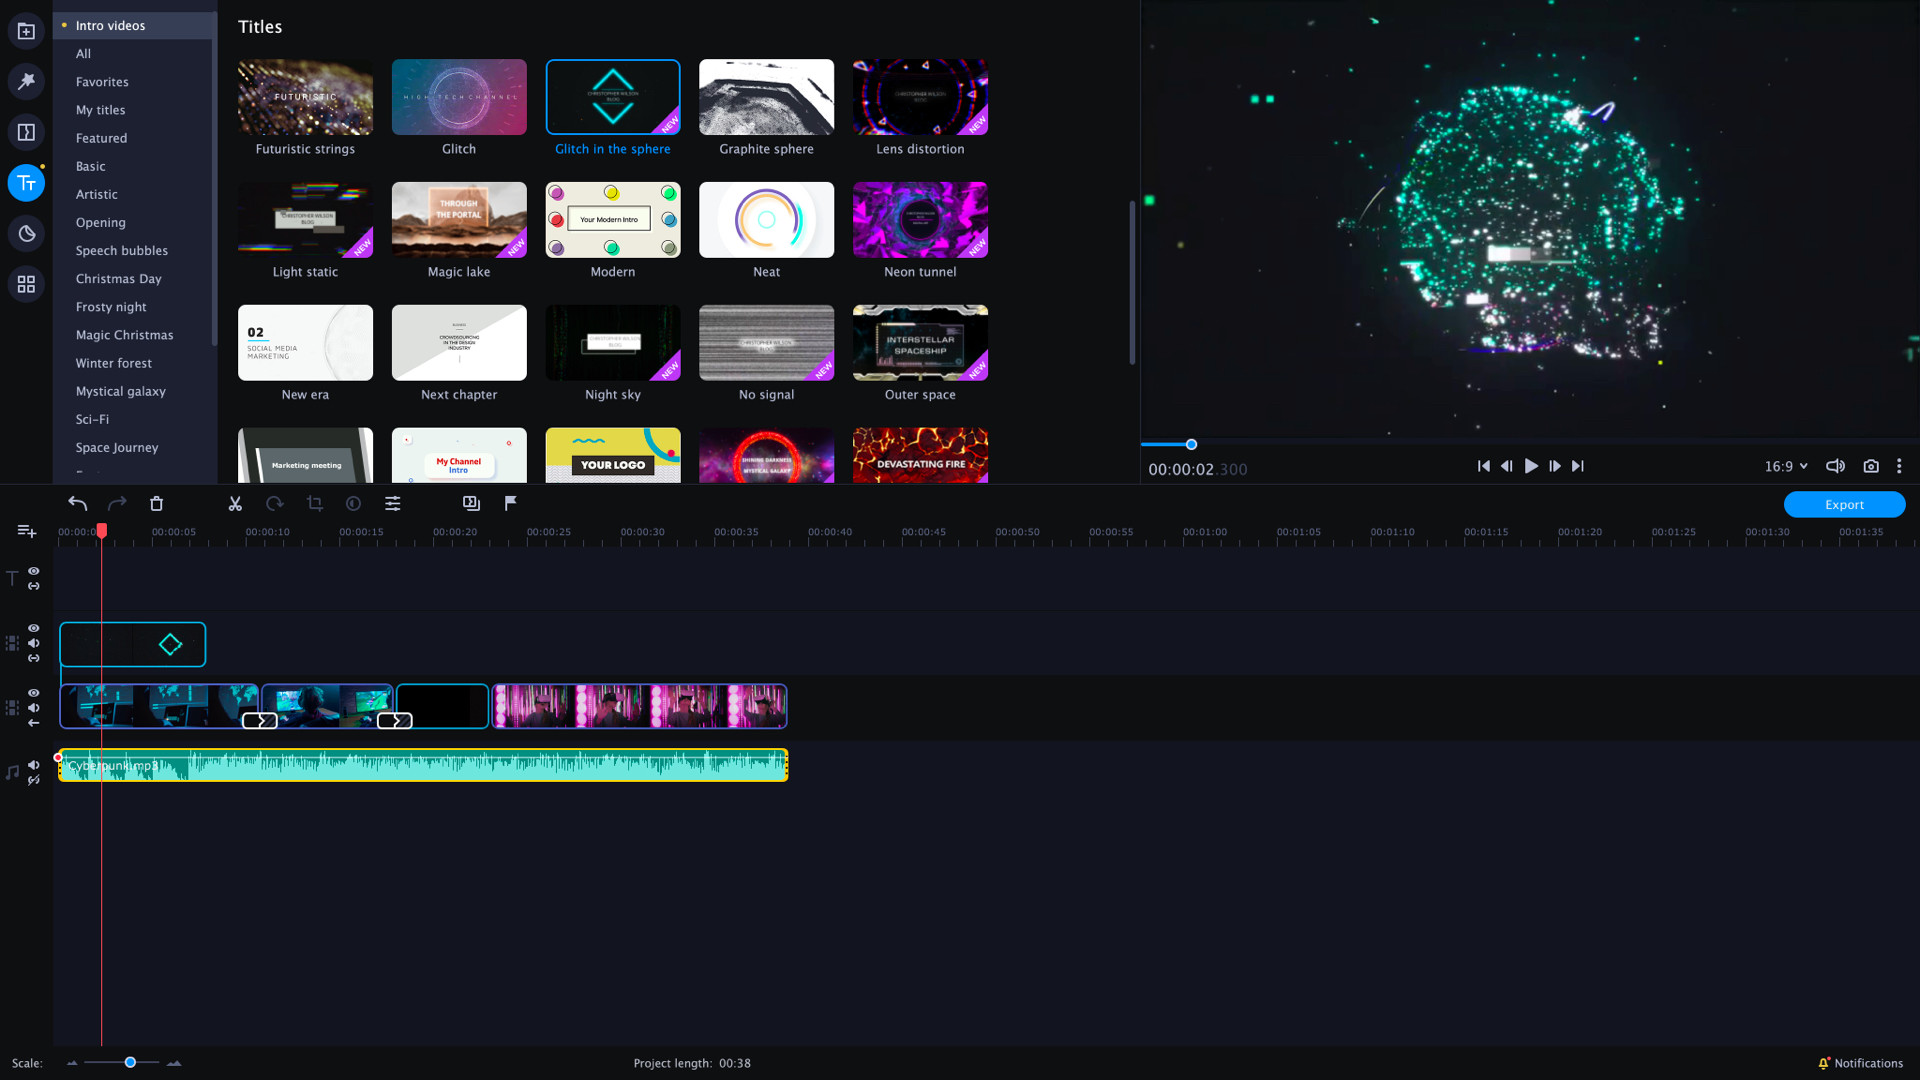This screenshot has height=1080, width=1920.
Task: Open the preview three-dot options menu
Action: point(1899,466)
